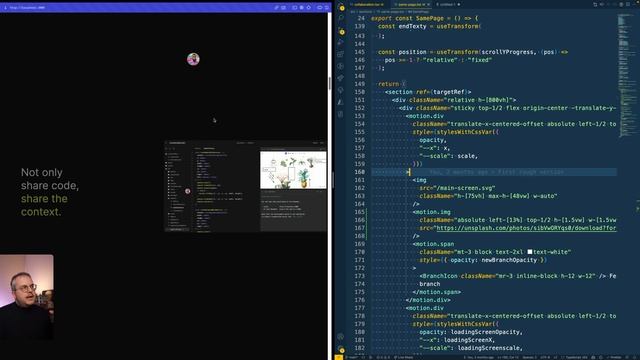Click yellow 'share the context.' text in preview
This screenshot has height=360, width=640.
click(x=44, y=205)
